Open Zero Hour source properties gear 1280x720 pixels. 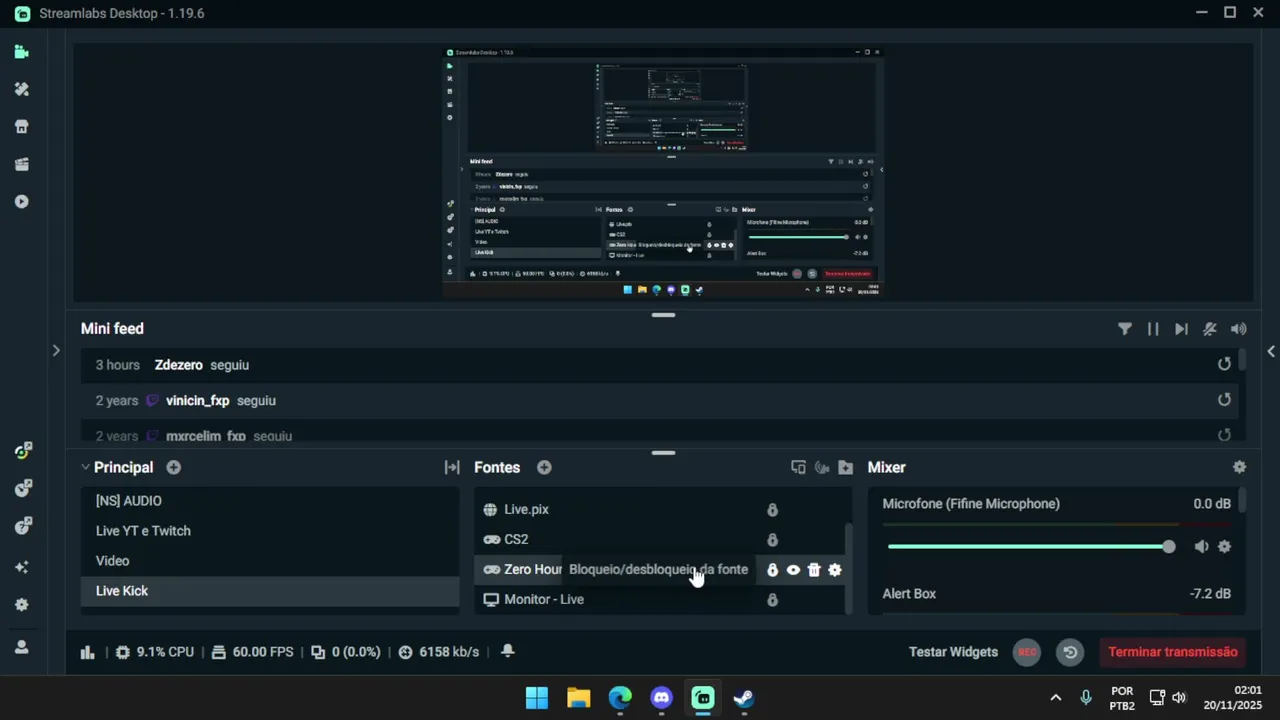pyautogui.click(x=835, y=570)
